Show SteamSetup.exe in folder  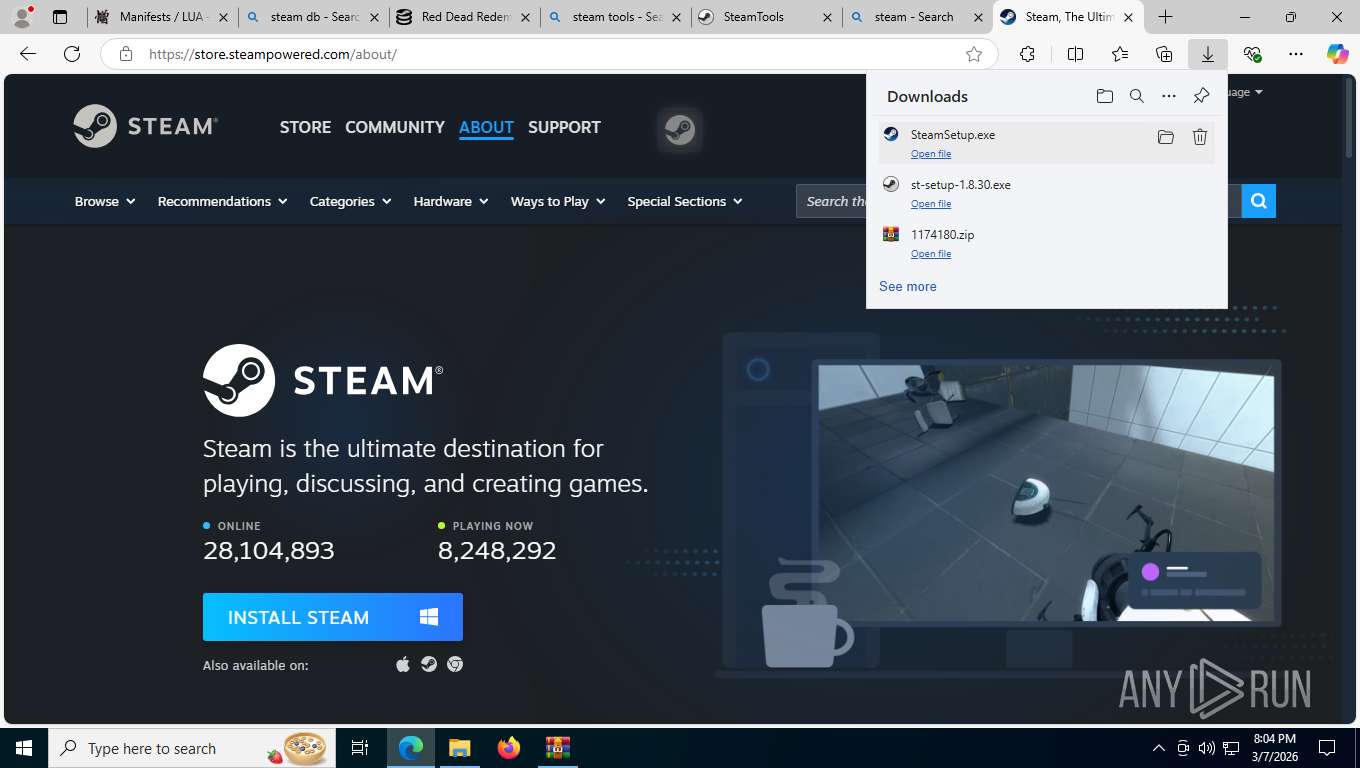1165,137
